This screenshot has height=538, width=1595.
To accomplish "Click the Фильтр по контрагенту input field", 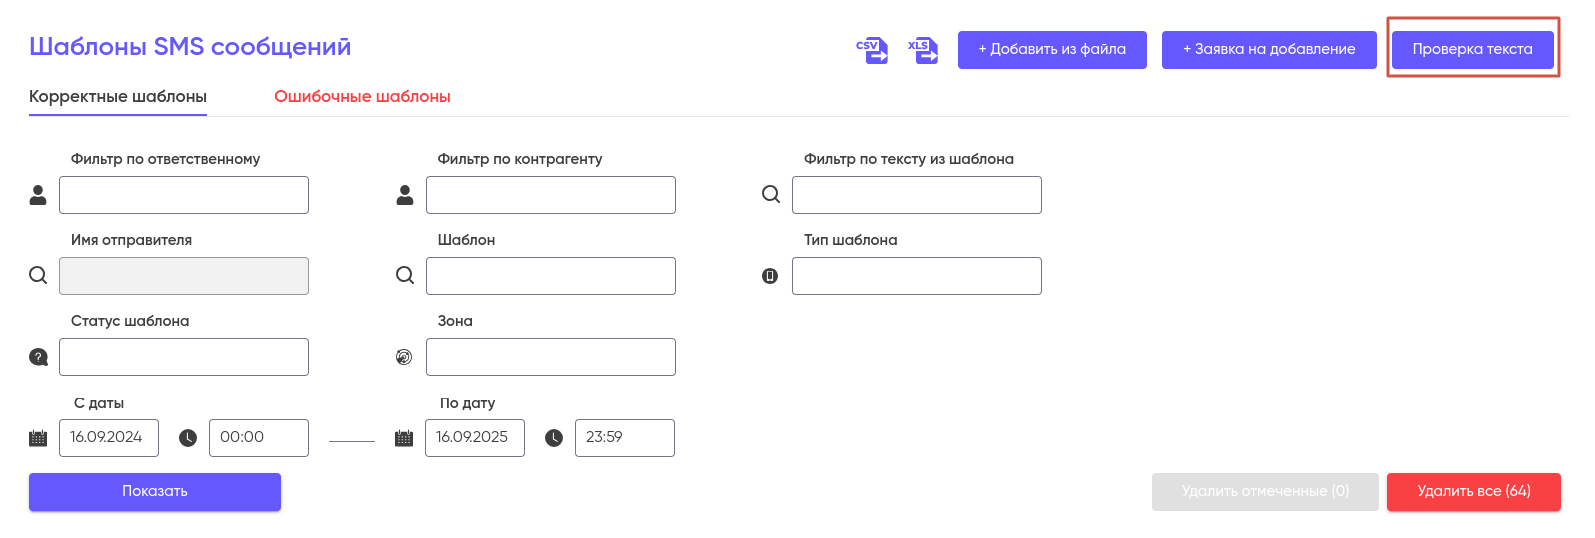I will [x=550, y=195].
